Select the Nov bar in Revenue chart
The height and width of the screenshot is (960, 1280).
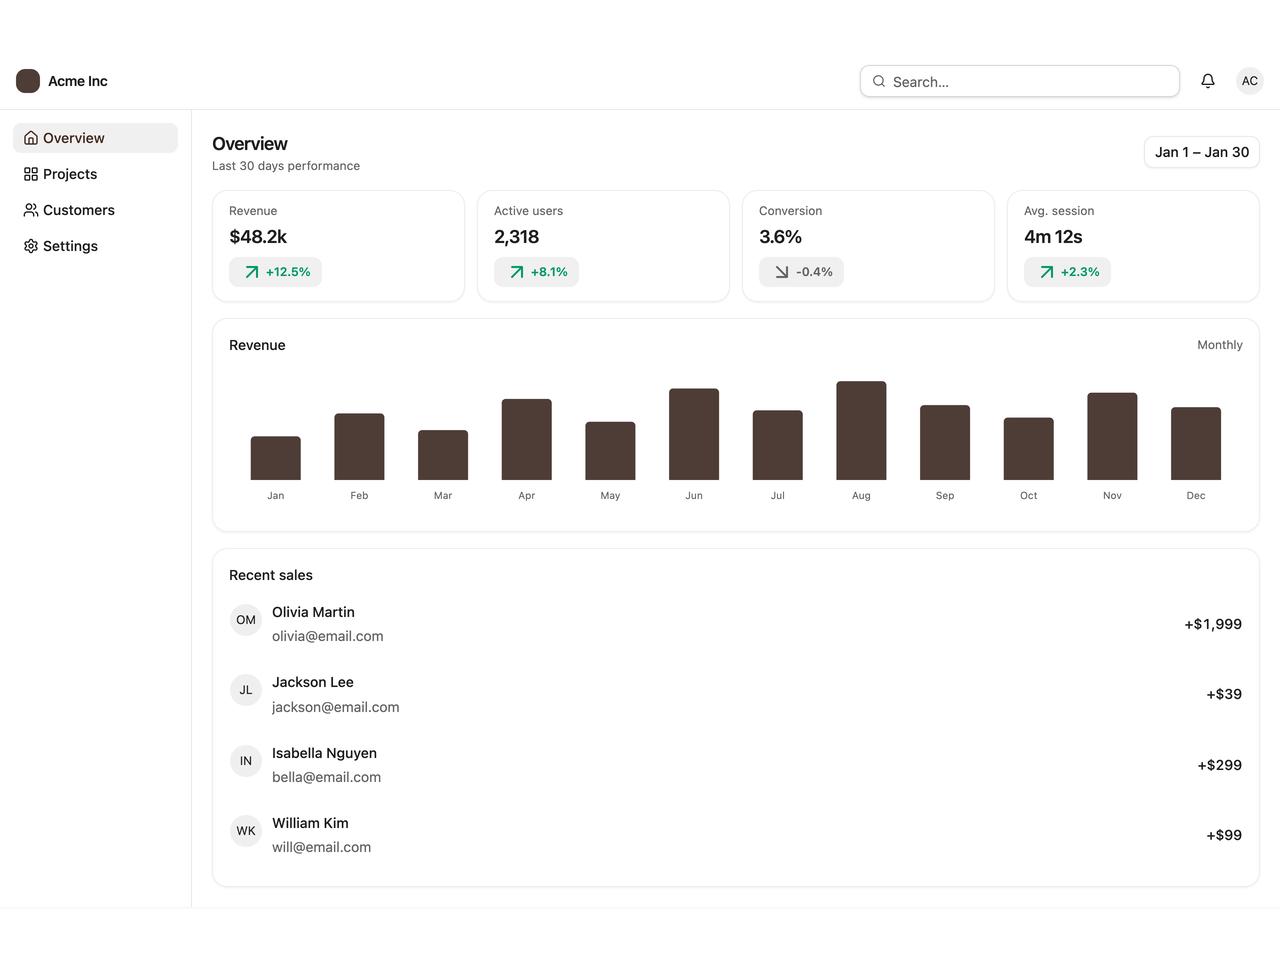(x=1112, y=436)
